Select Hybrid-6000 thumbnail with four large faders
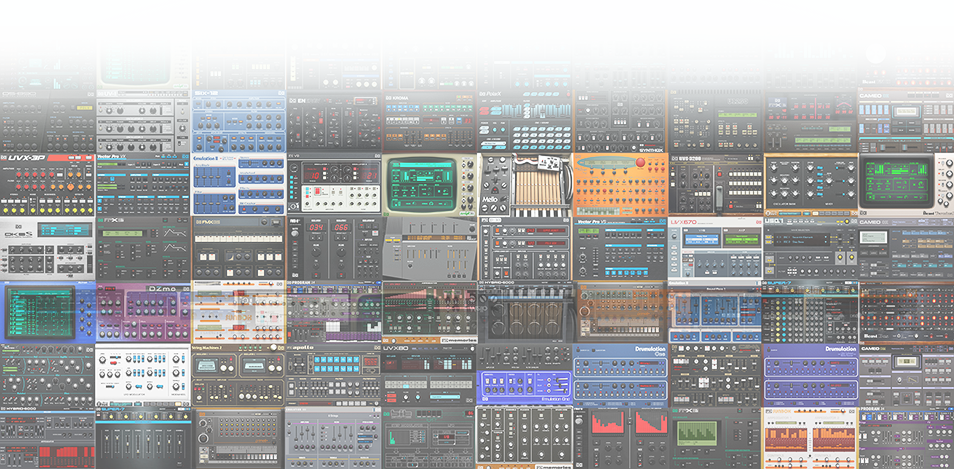 click(525, 312)
